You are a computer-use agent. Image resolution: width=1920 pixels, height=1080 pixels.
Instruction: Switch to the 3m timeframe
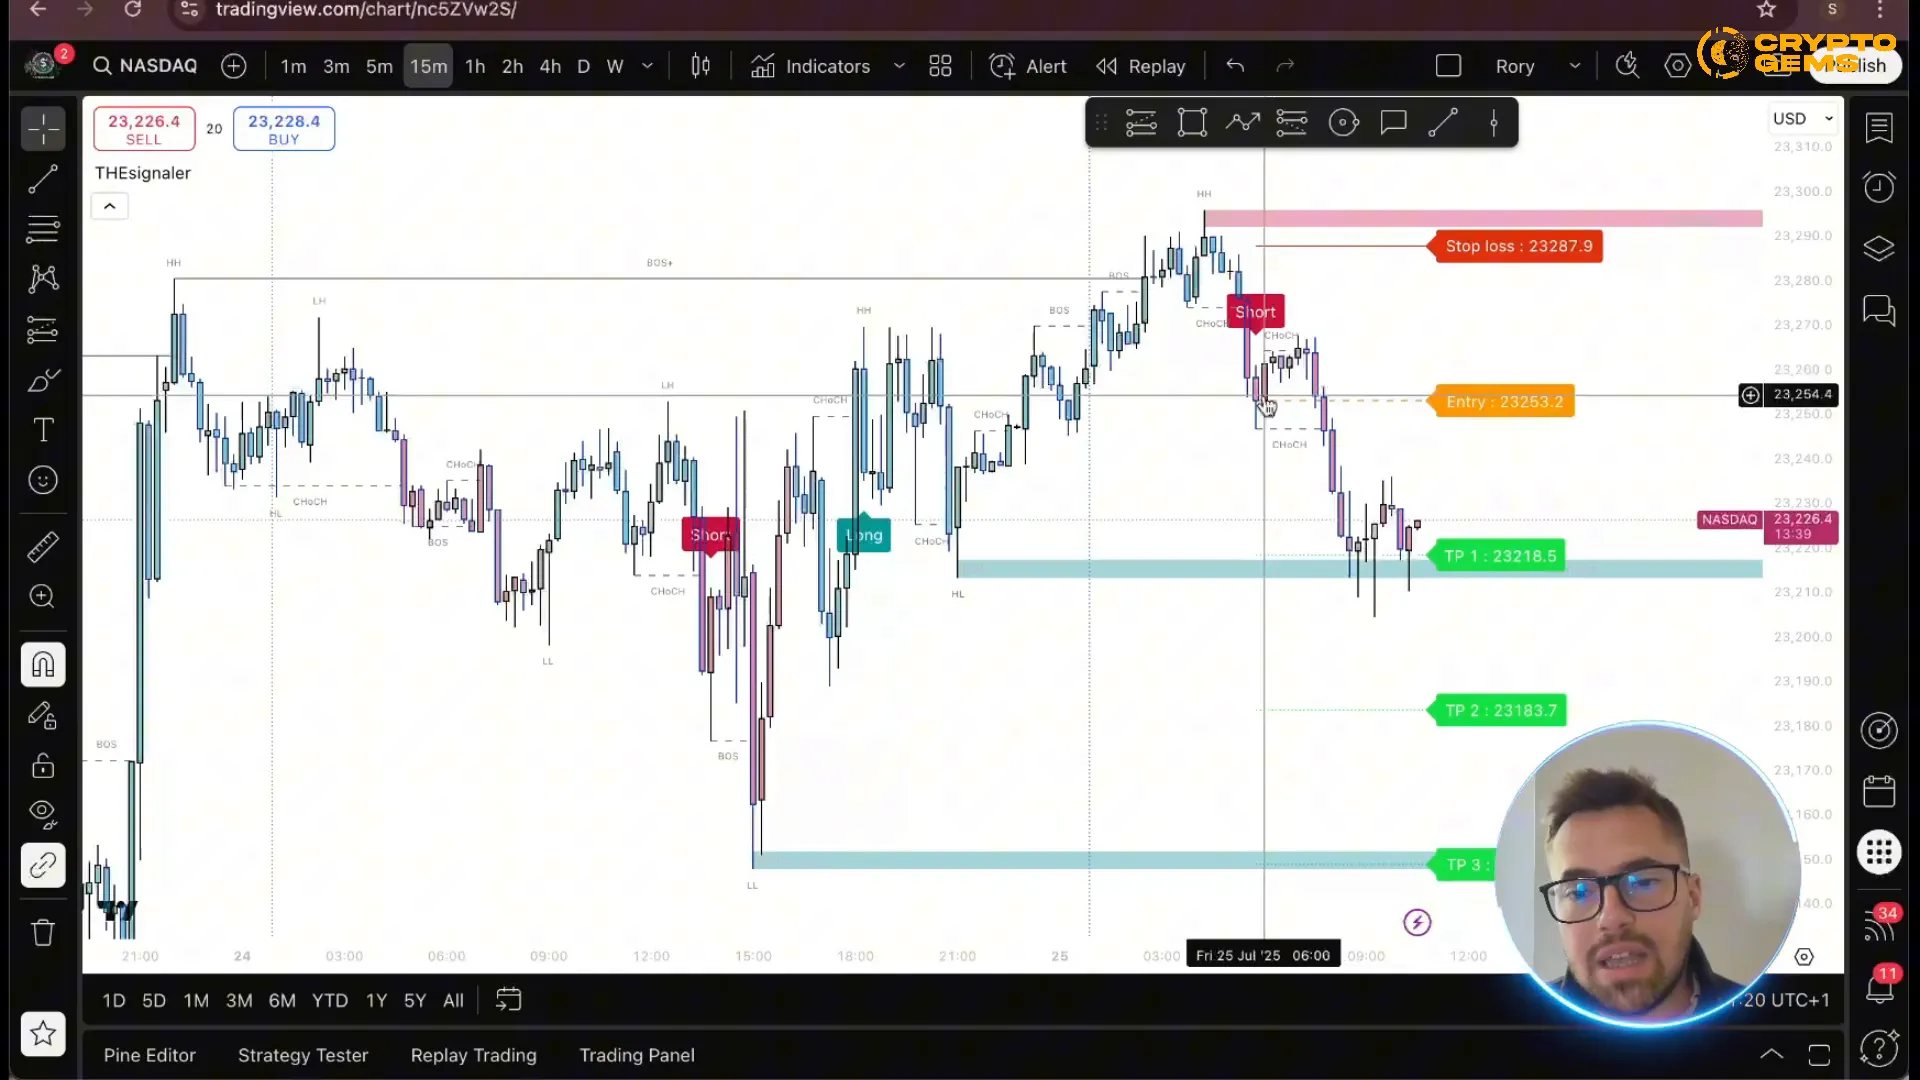(336, 66)
